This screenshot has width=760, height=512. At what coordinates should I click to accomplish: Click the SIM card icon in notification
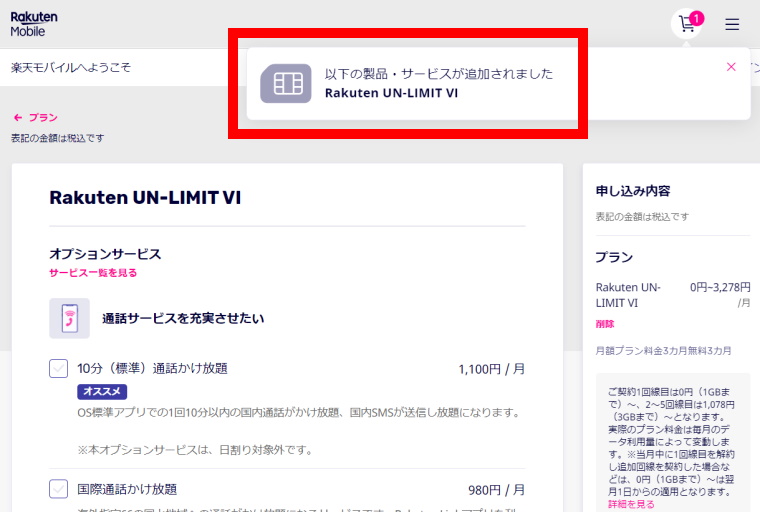(286, 83)
